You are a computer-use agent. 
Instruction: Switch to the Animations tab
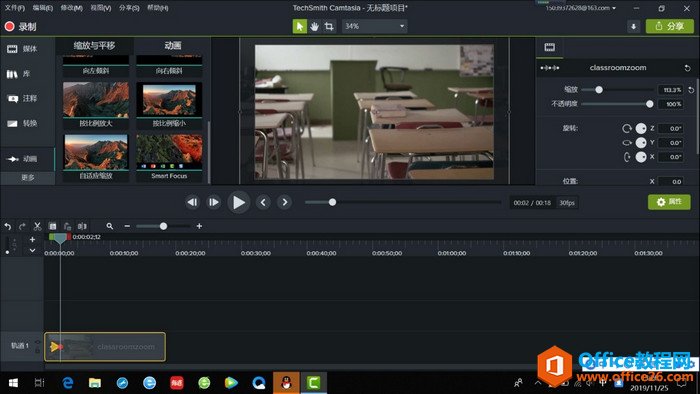(173, 46)
